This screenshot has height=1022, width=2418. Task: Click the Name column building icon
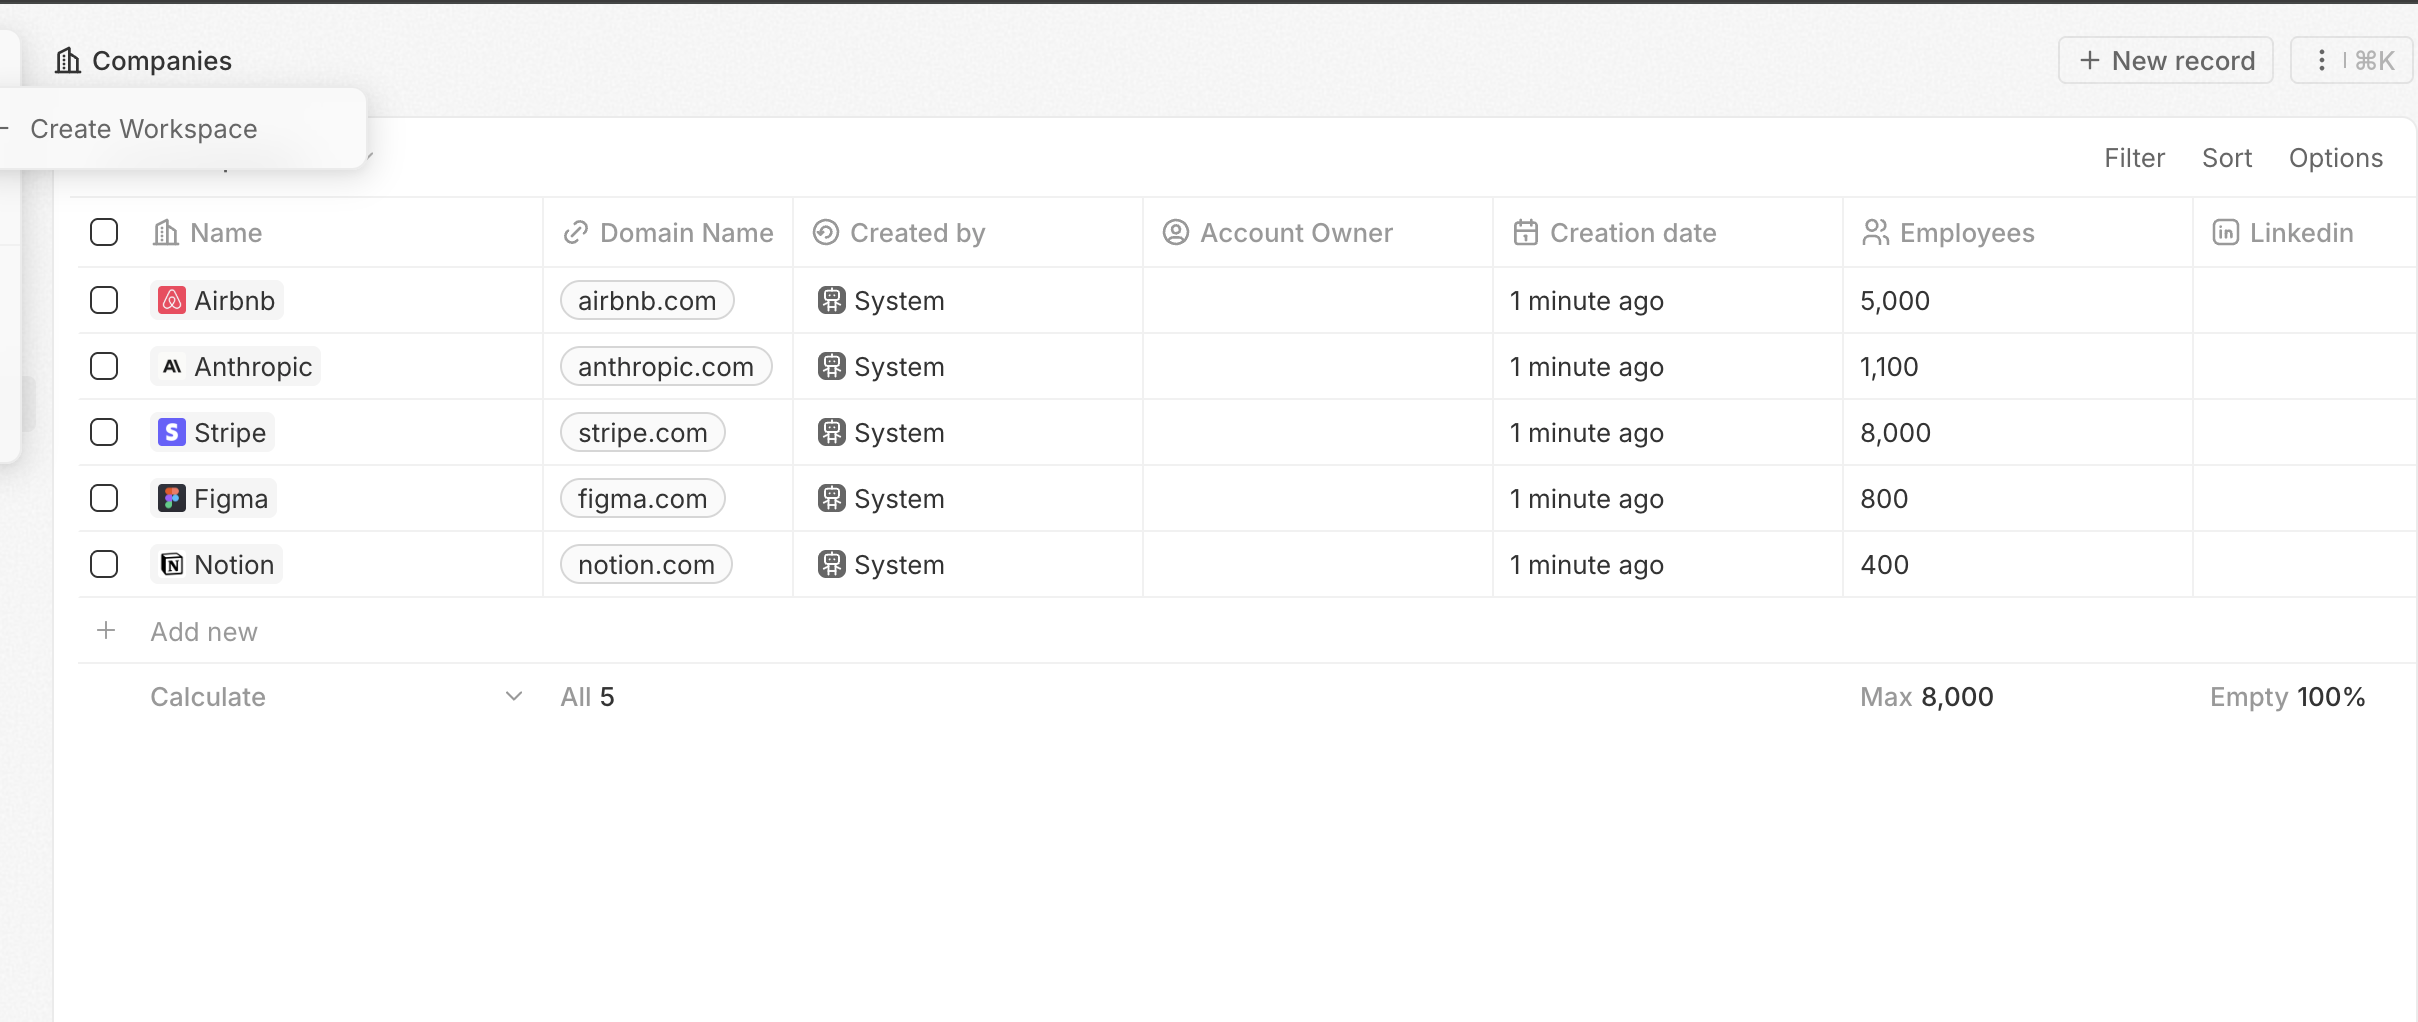(166, 232)
